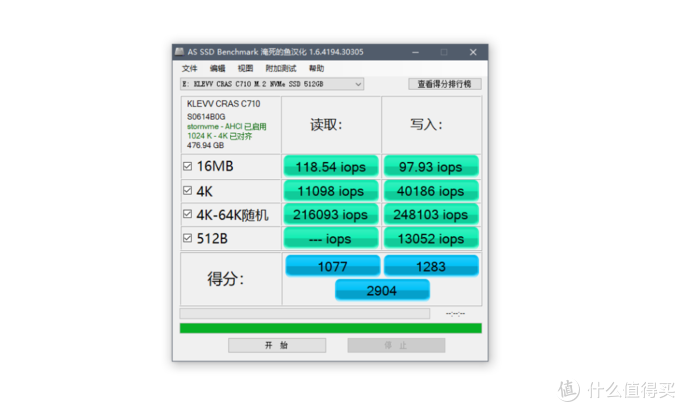The height and width of the screenshot is (407, 680).
Task: Close the AS SSD Benchmark window
Action: pyautogui.click(x=473, y=52)
